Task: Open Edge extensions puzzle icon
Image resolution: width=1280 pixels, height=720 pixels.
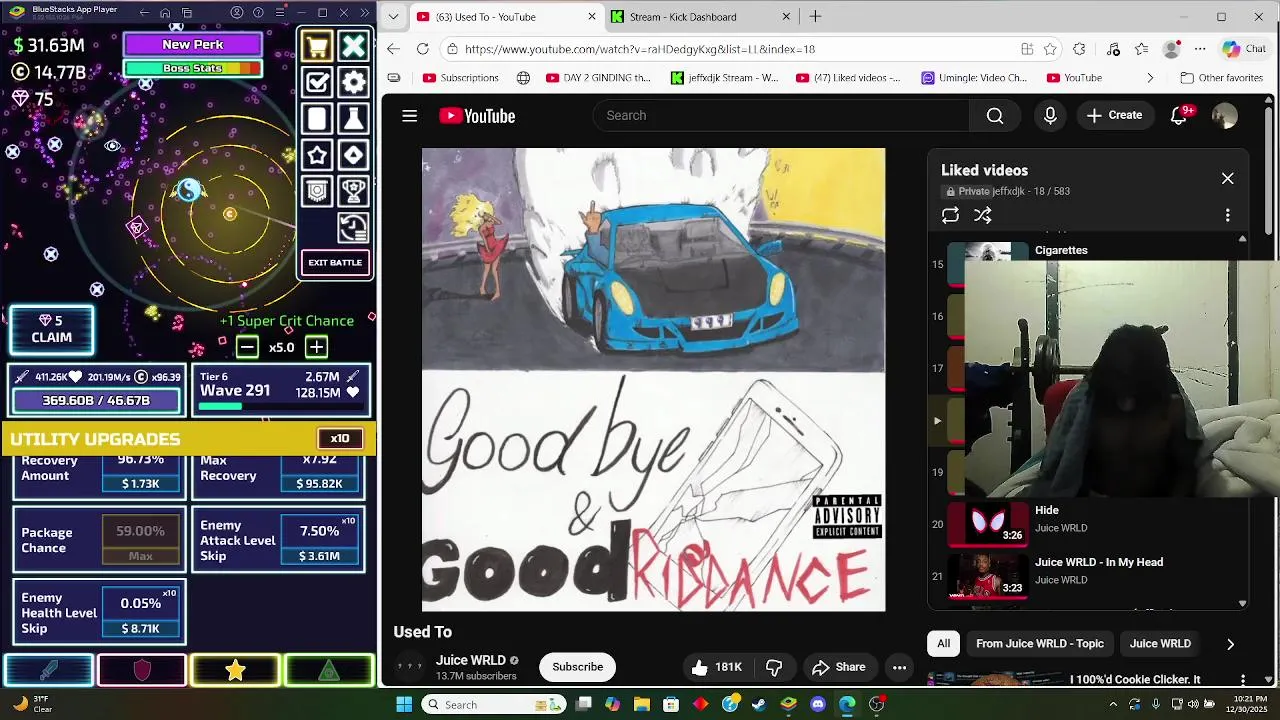Action: [x=1079, y=49]
